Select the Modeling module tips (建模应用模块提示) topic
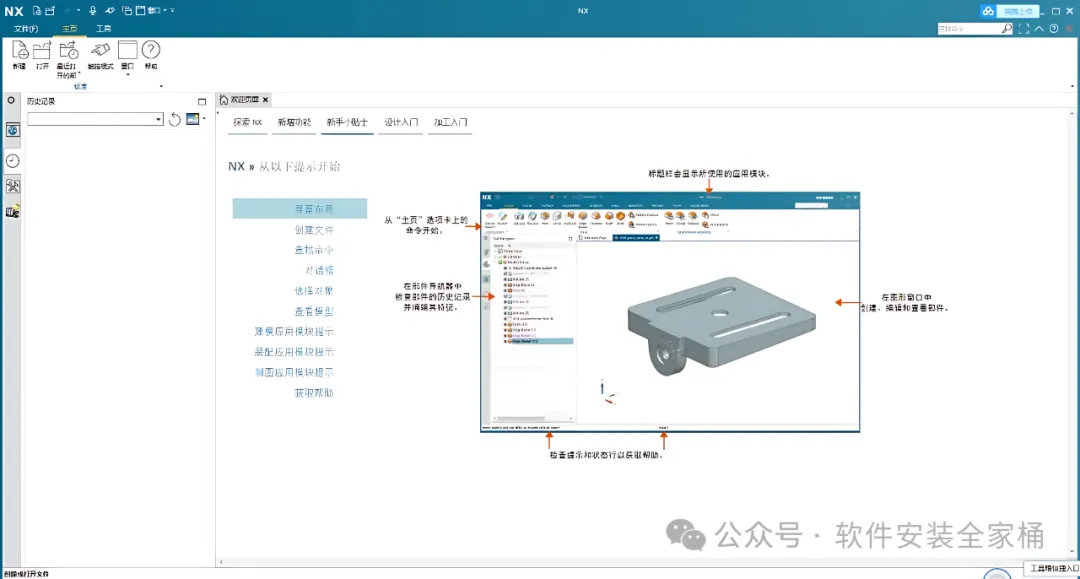 point(294,332)
